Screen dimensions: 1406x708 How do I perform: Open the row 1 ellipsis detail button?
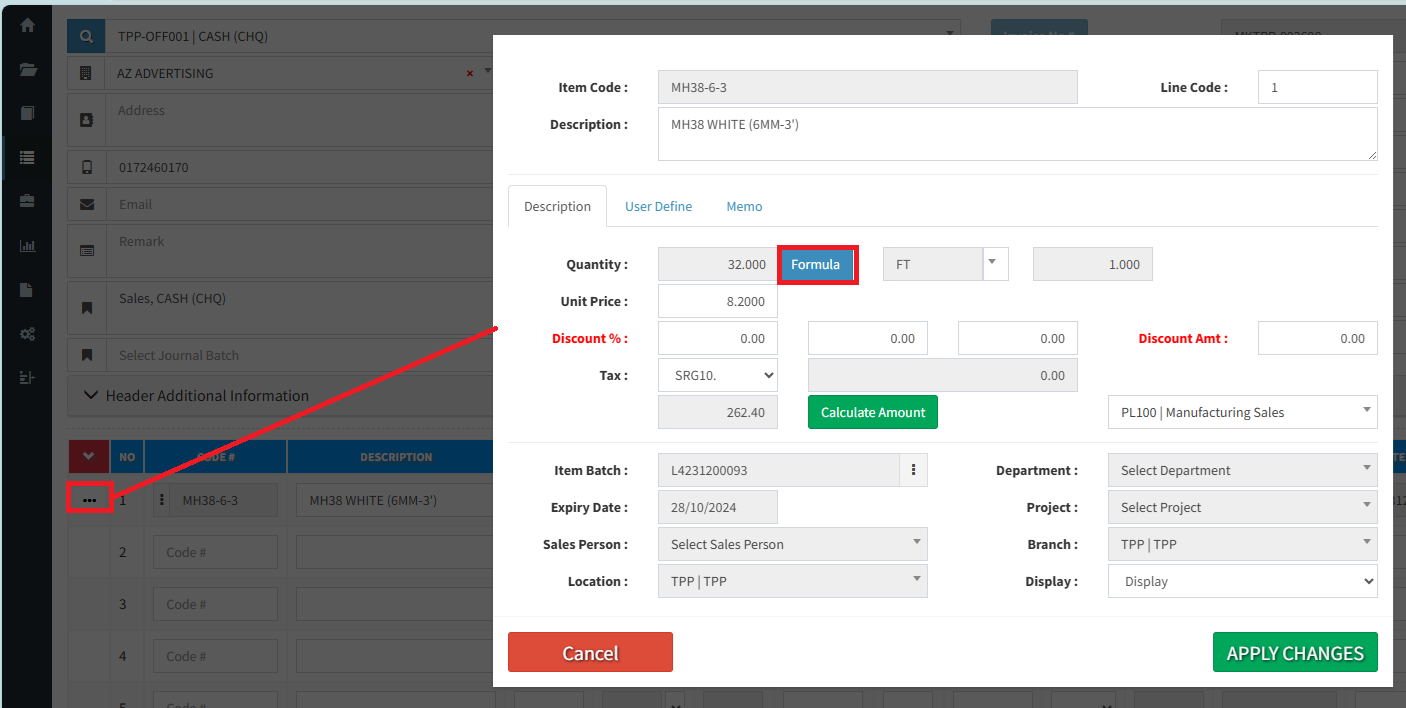click(x=89, y=499)
